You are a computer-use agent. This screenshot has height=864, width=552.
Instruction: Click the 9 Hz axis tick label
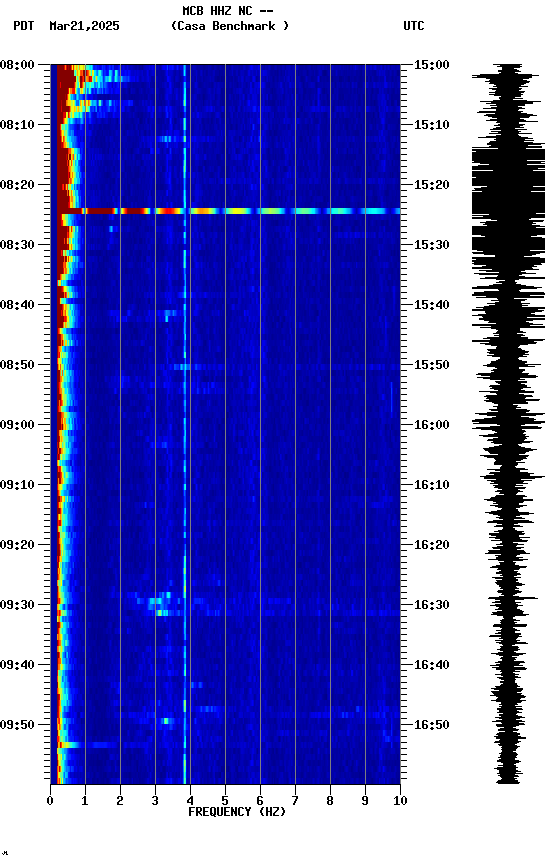[x=365, y=801]
